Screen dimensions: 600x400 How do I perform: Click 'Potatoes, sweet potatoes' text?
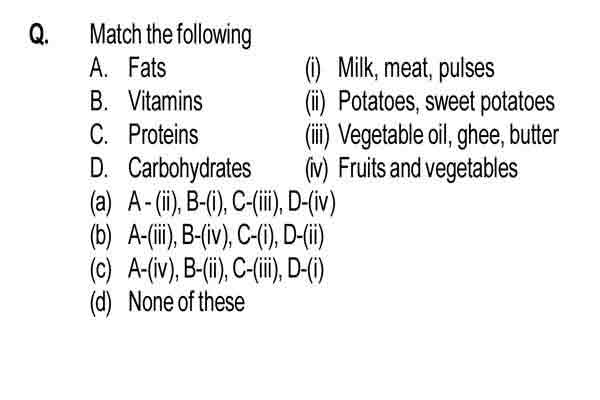[x=447, y=101]
